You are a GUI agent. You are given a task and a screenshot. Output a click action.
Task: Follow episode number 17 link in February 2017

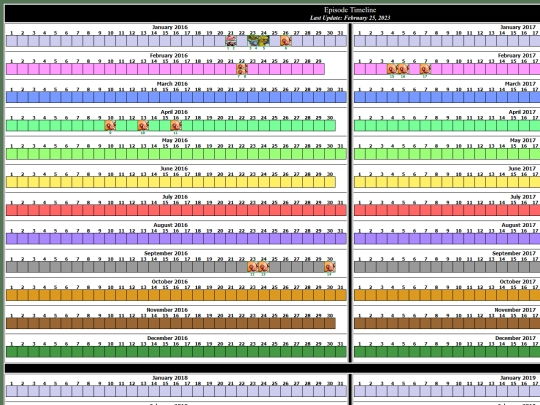click(425, 76)
